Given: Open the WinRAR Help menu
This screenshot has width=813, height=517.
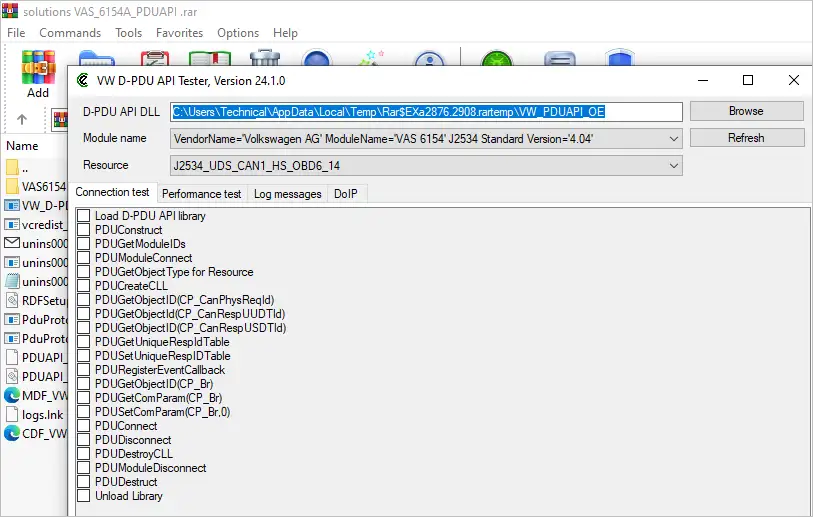Looking at the screenshot, I should [285, 33].
